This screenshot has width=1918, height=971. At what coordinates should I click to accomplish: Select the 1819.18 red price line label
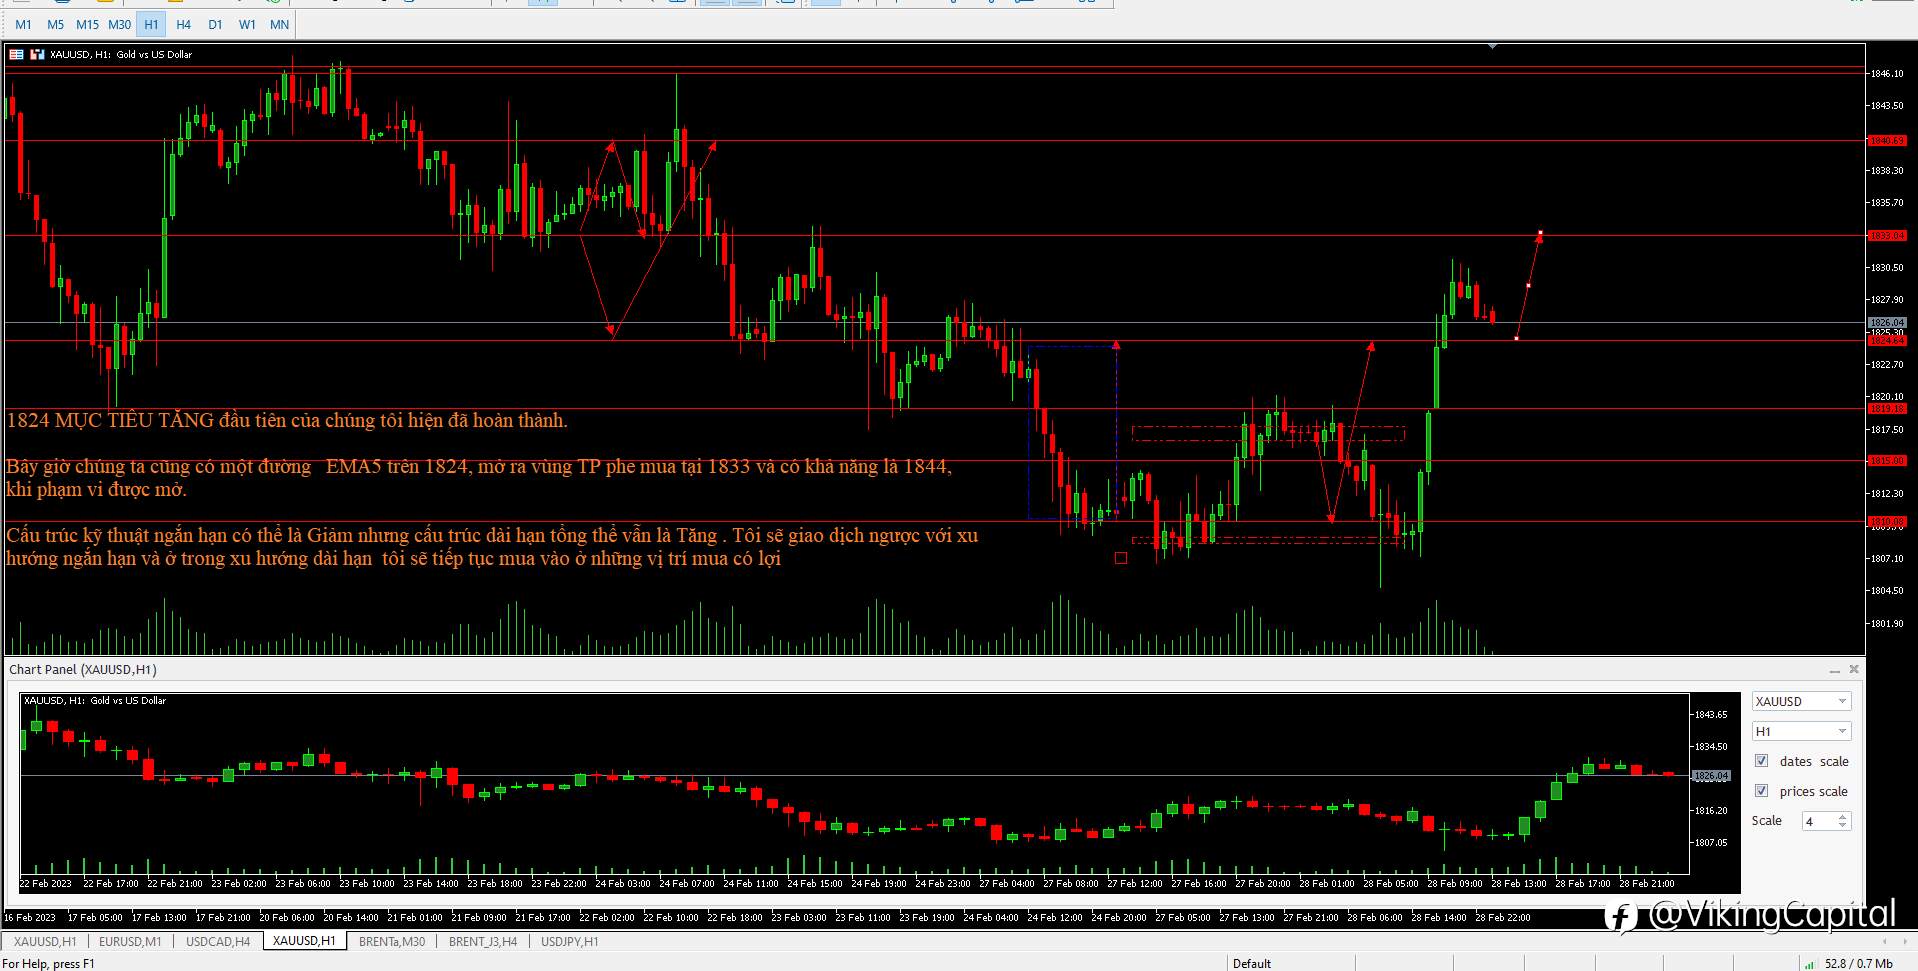click(x=1887, y=409)
